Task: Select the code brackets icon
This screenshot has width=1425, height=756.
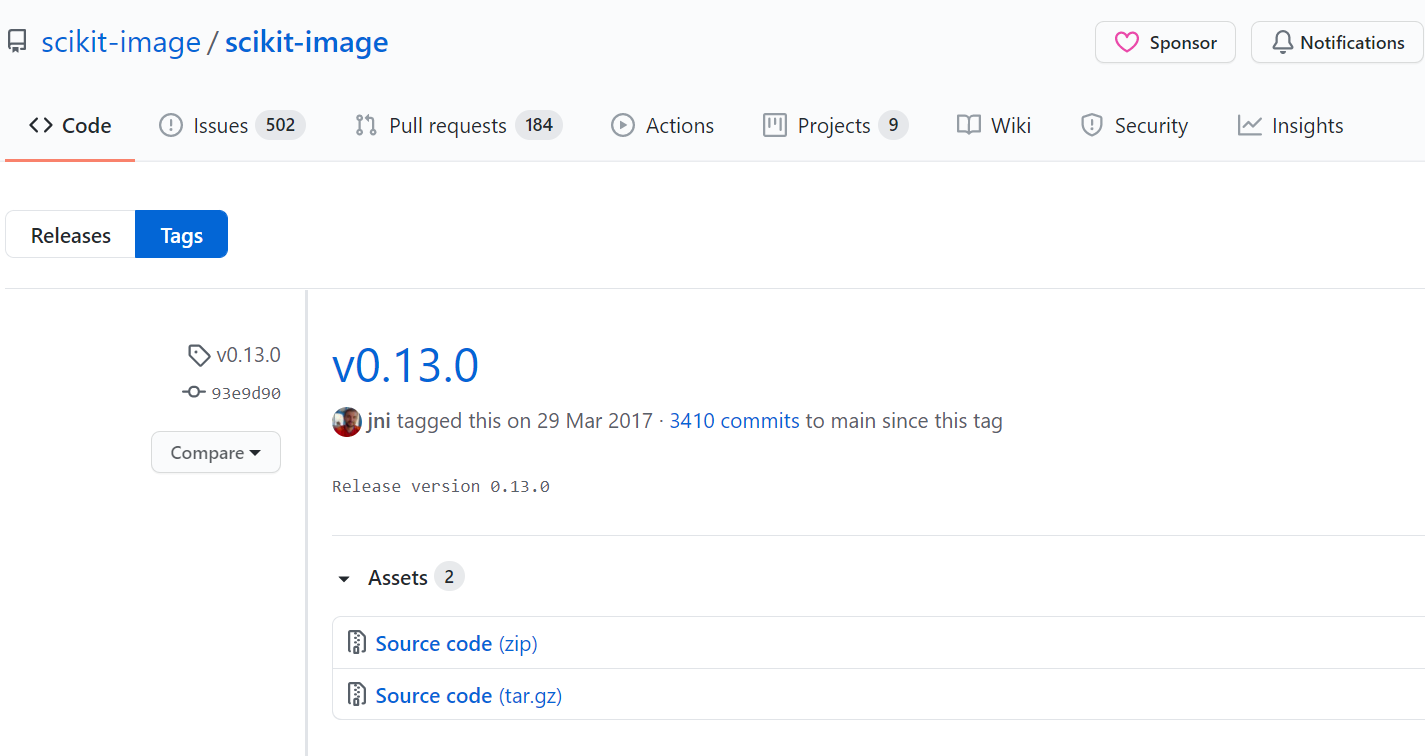Action: pos(40,125)
